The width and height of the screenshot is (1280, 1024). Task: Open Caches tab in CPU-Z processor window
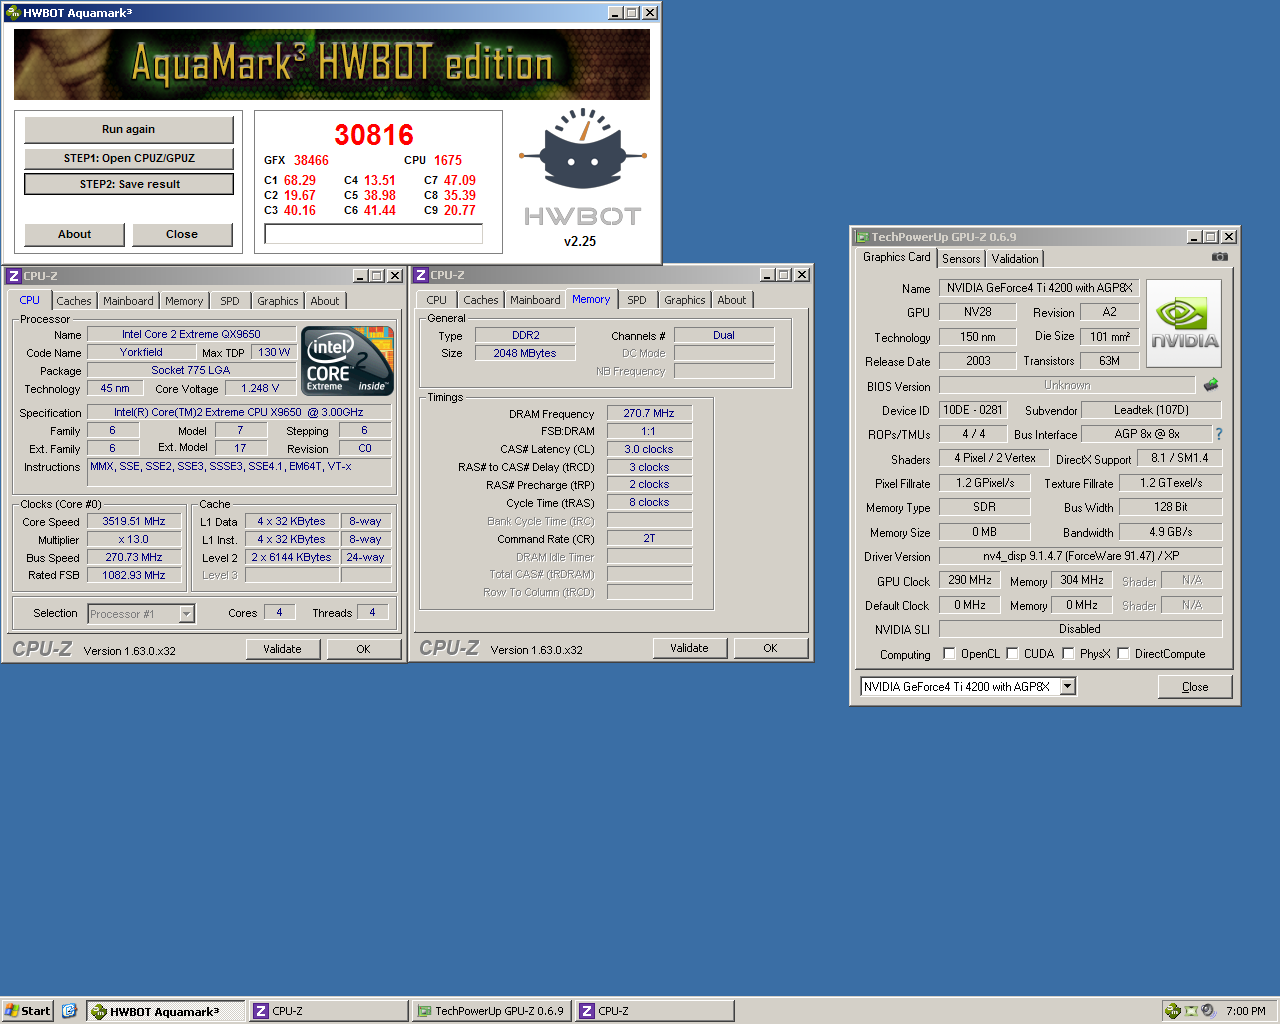[74, 301]
